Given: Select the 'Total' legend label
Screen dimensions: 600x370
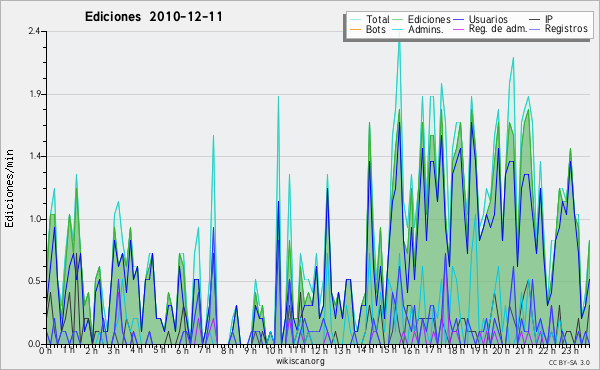Looking at the screenshot, I should click(x=378, y=19).
